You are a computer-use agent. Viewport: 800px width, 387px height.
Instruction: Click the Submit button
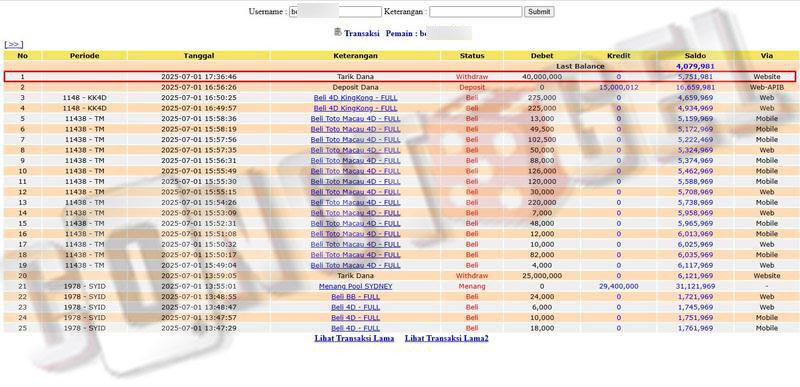(x=539, y=12)
